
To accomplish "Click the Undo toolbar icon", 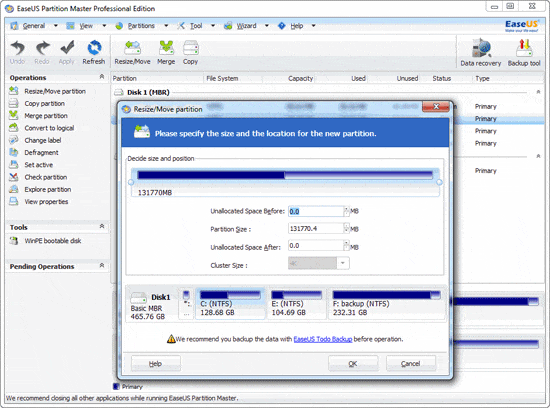I will coord(17,48).
